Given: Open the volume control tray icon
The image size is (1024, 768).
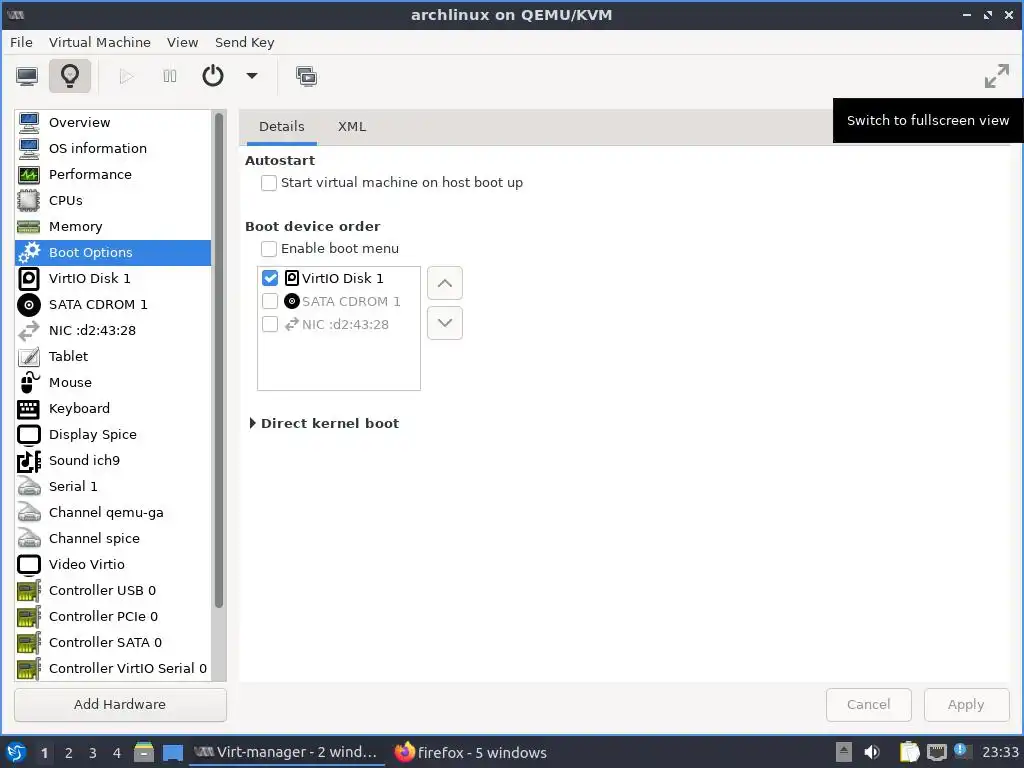Looking at the screenshot, I should [872, 752].
